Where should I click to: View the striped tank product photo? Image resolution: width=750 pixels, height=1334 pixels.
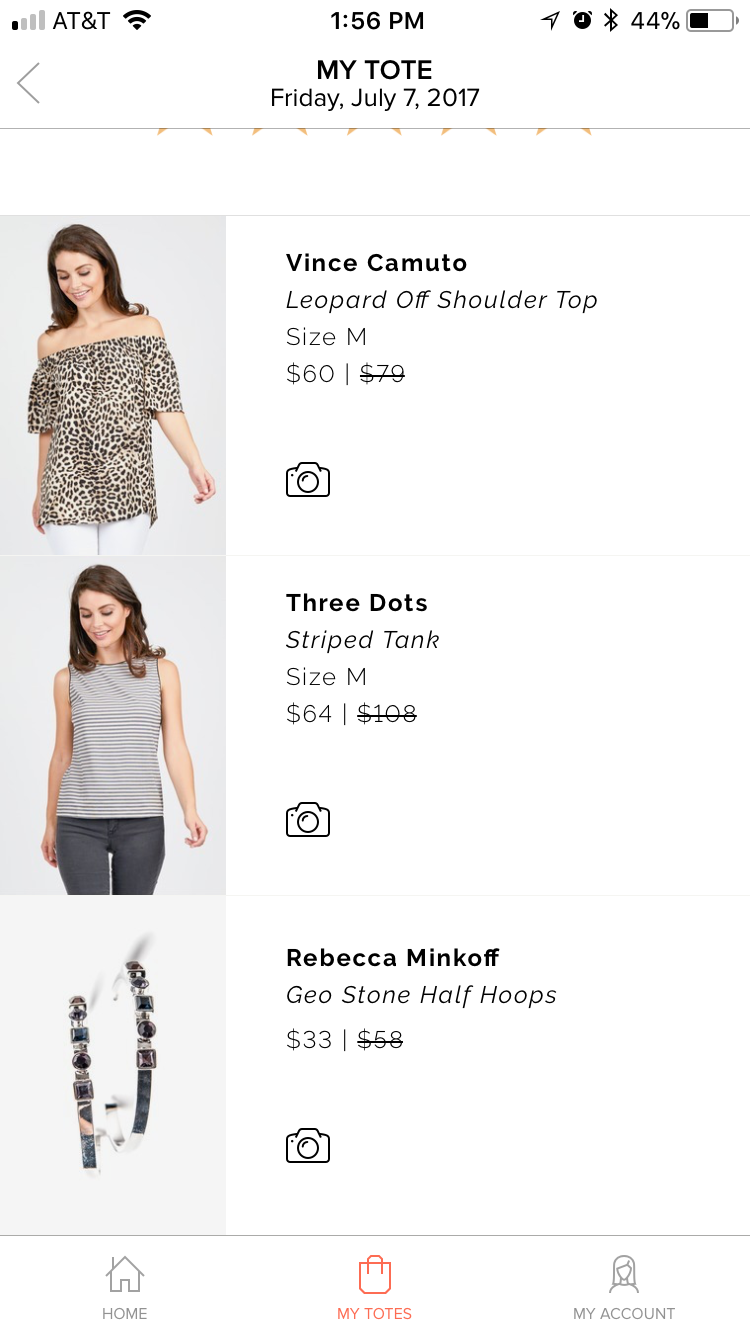pos(113,725)
